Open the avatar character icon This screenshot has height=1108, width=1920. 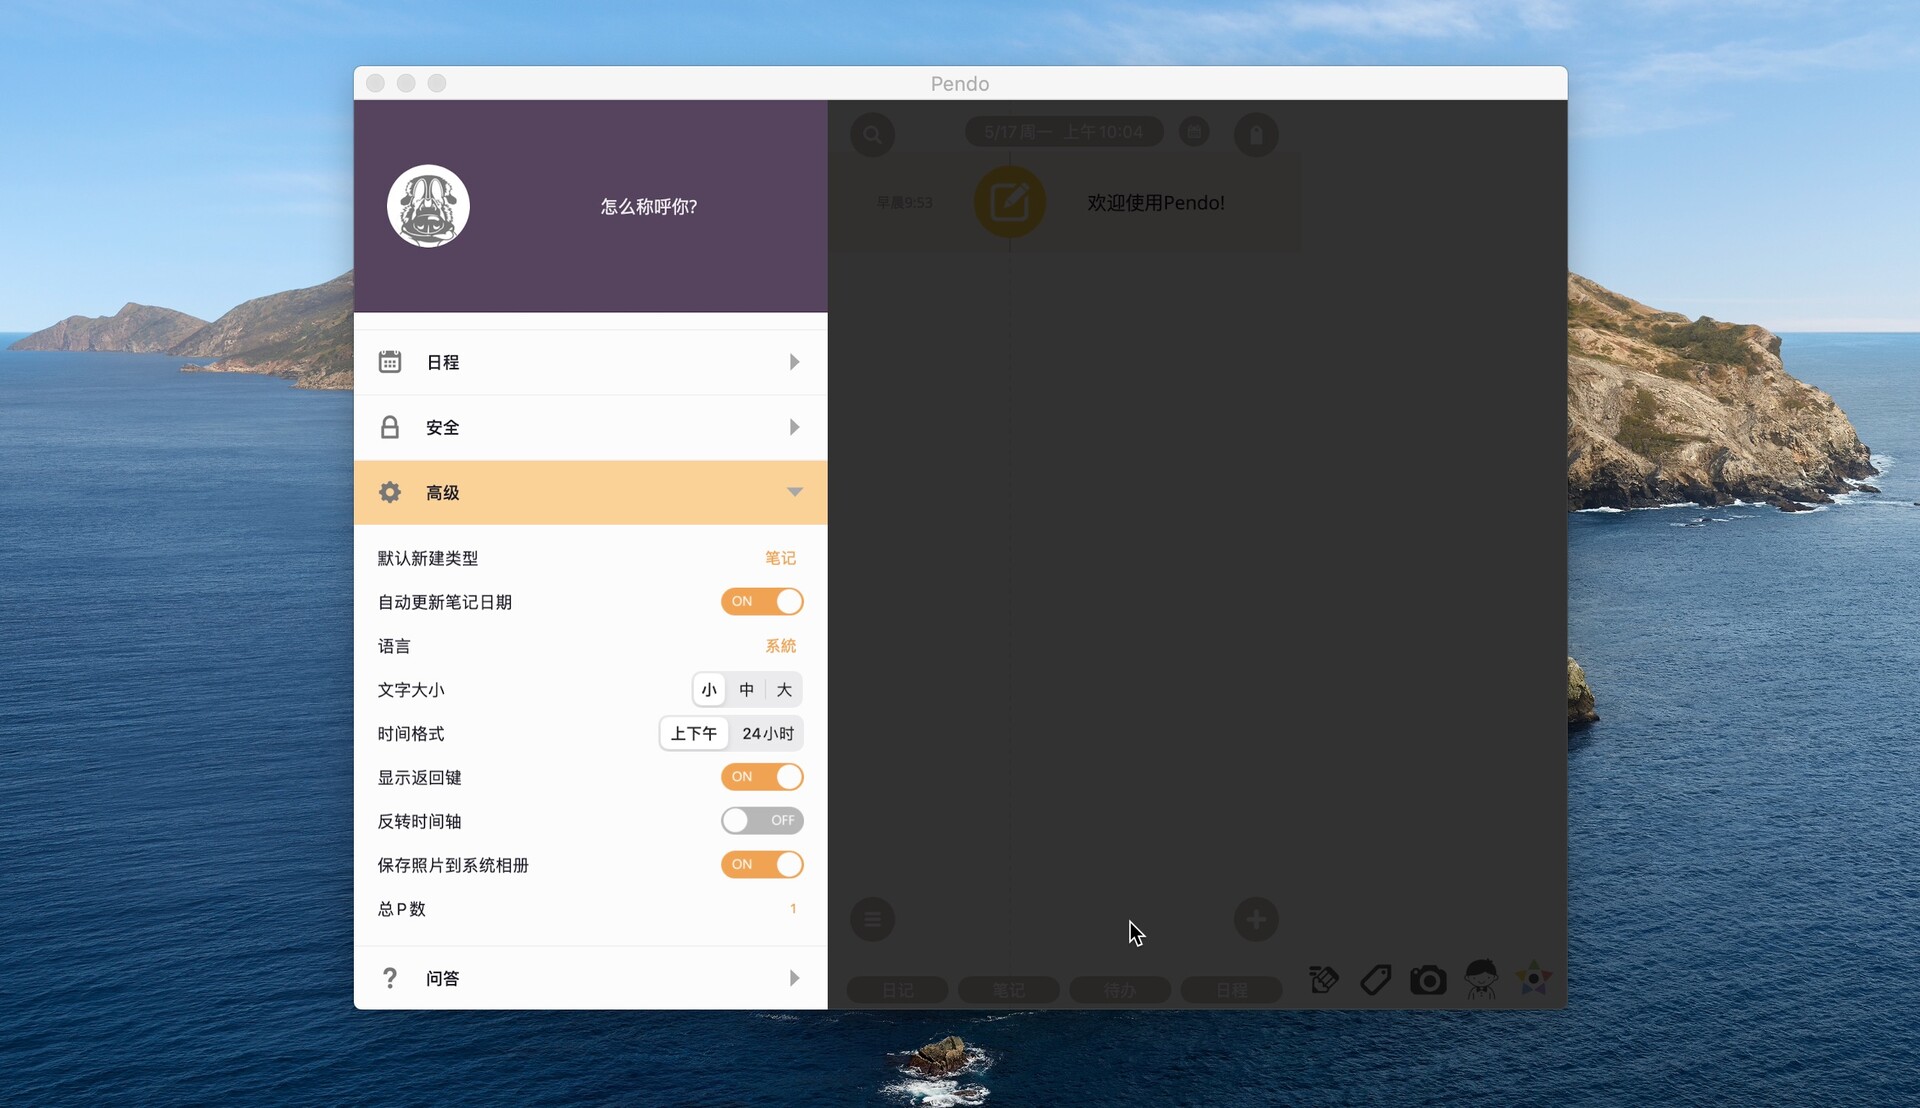[1481, 981]
